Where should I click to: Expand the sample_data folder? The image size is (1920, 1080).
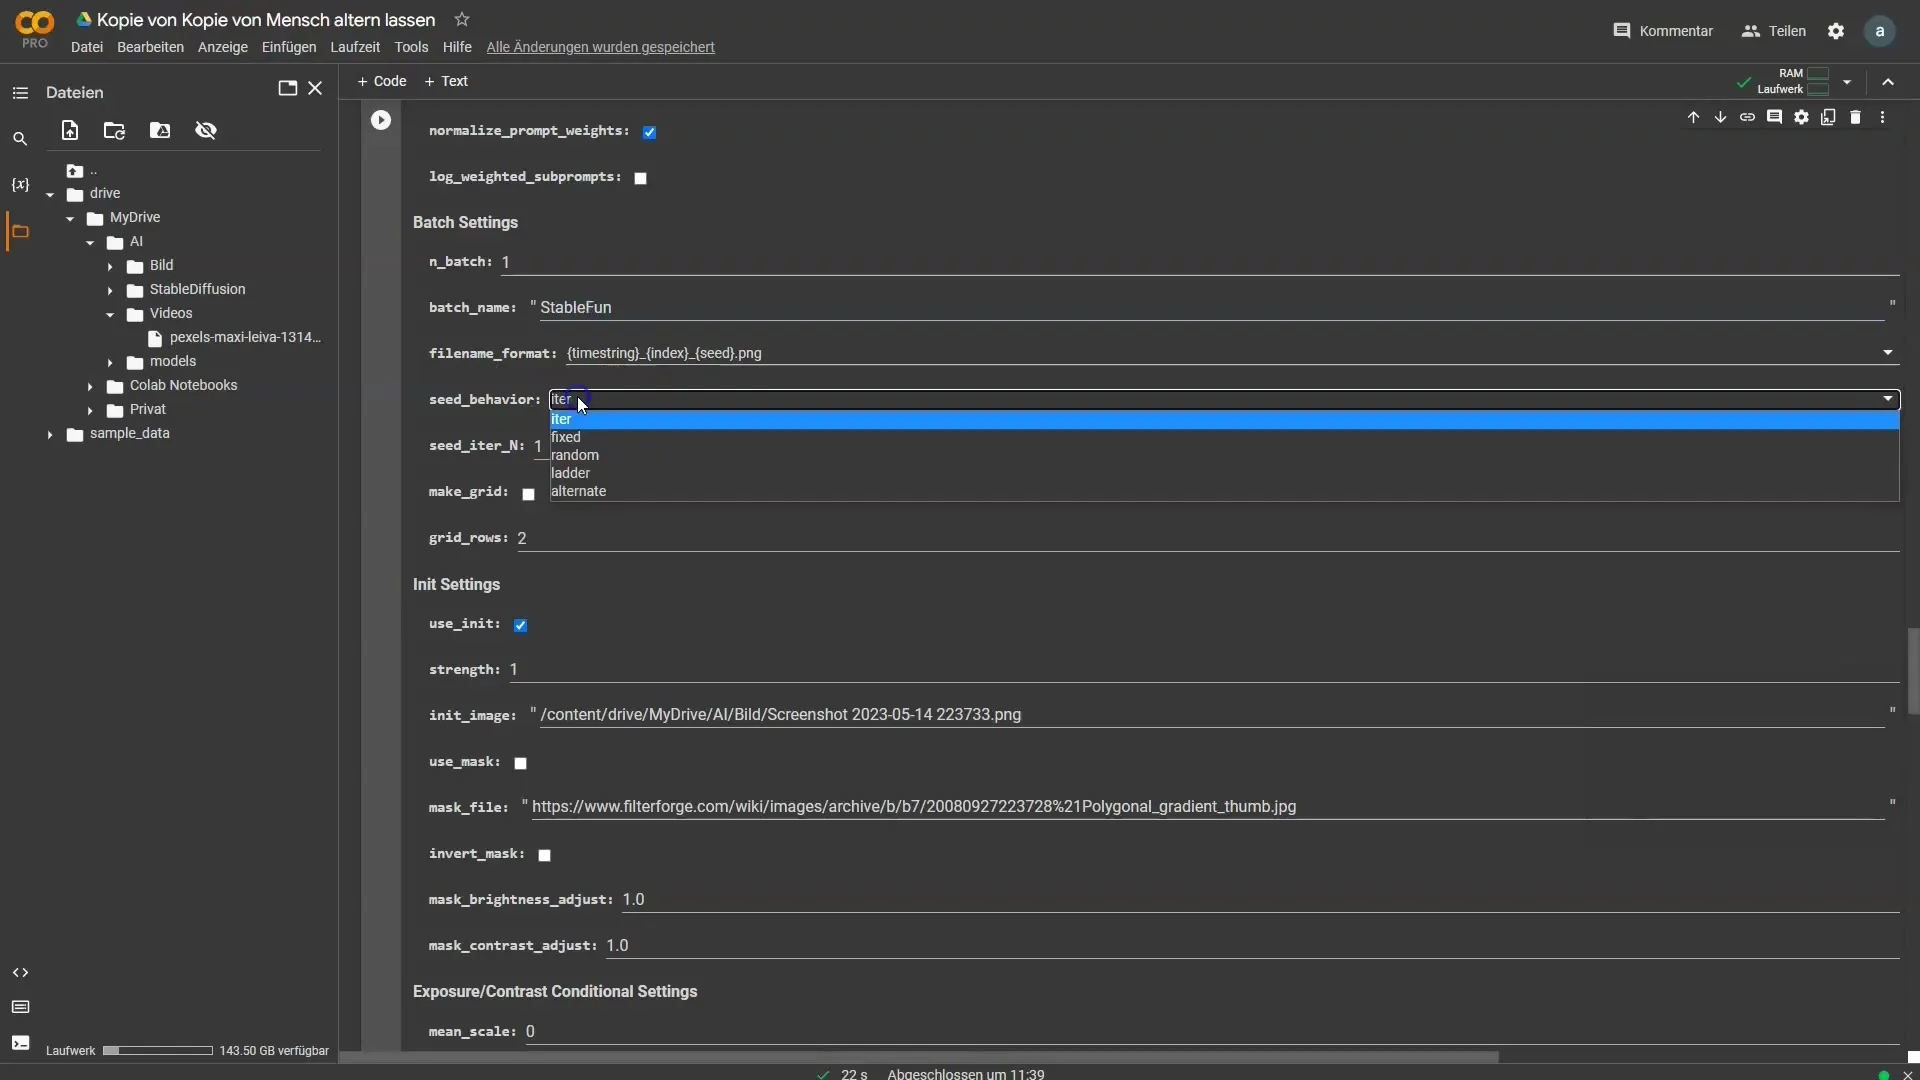tap(50, 434)
